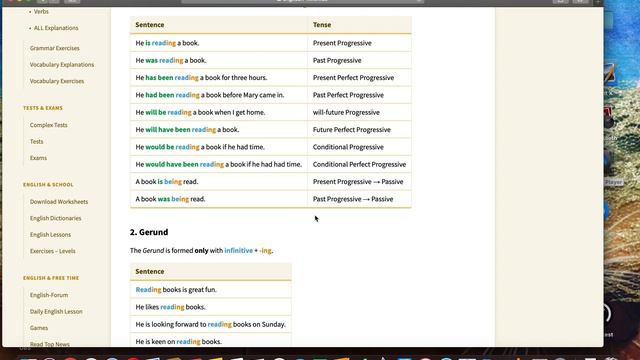640x360 pixels.
Task: Click the ENGLISH & FREE TIME heading
Action: pyautogui.click(x=51, y=278)
